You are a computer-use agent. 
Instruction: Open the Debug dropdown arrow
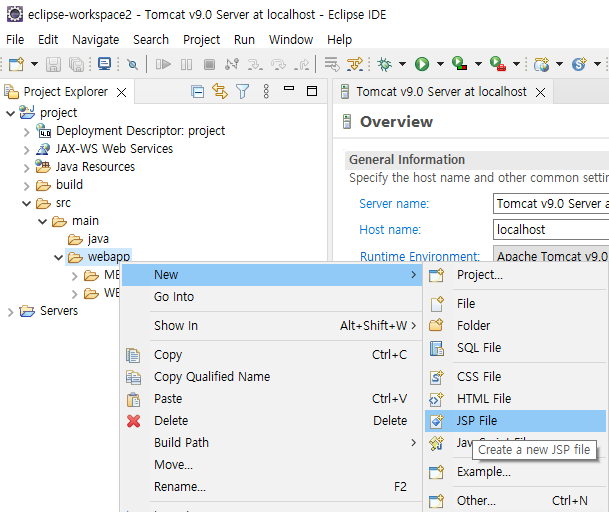[x=402, y=64]
